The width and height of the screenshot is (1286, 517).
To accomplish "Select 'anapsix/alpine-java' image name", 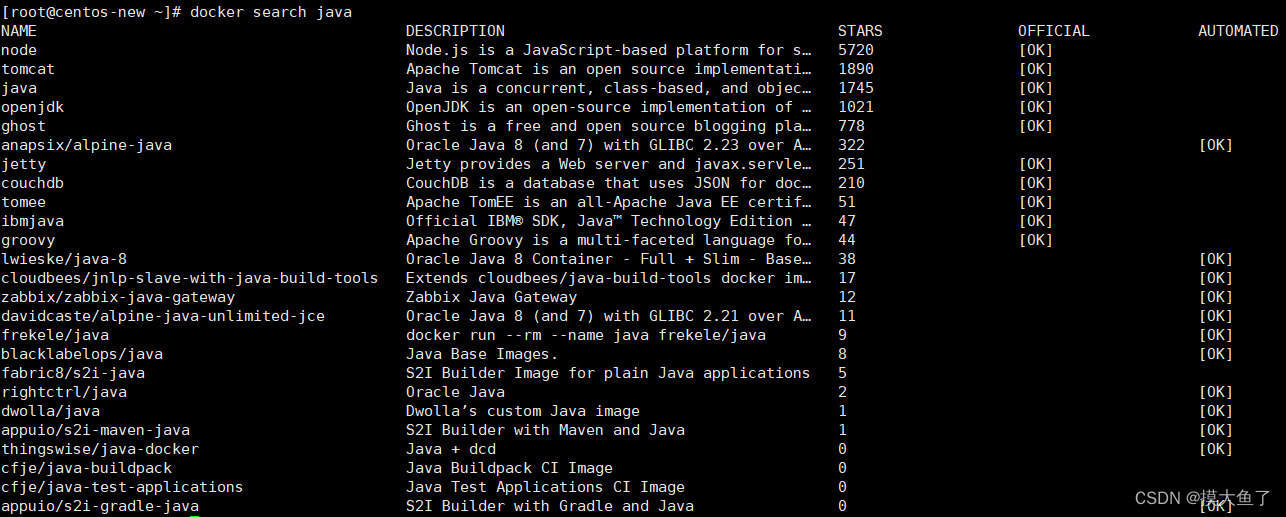I will [86, 145].
